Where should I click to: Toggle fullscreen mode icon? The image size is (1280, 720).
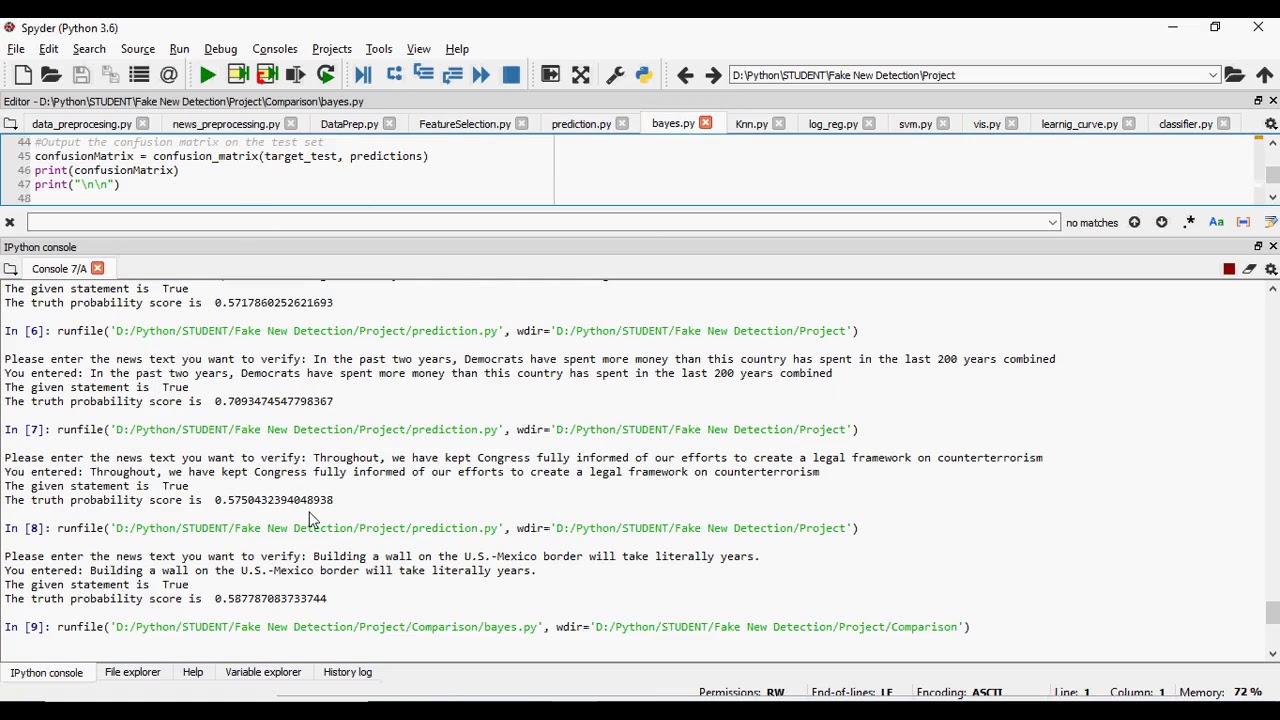point(580,75)
